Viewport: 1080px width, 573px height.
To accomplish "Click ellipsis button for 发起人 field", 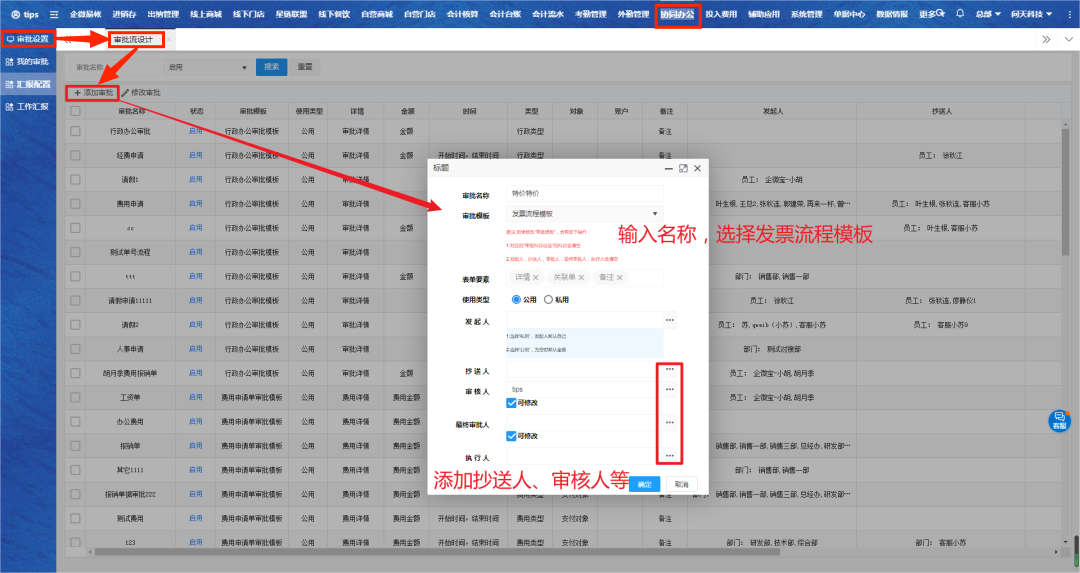I will [x=669, y=320].
